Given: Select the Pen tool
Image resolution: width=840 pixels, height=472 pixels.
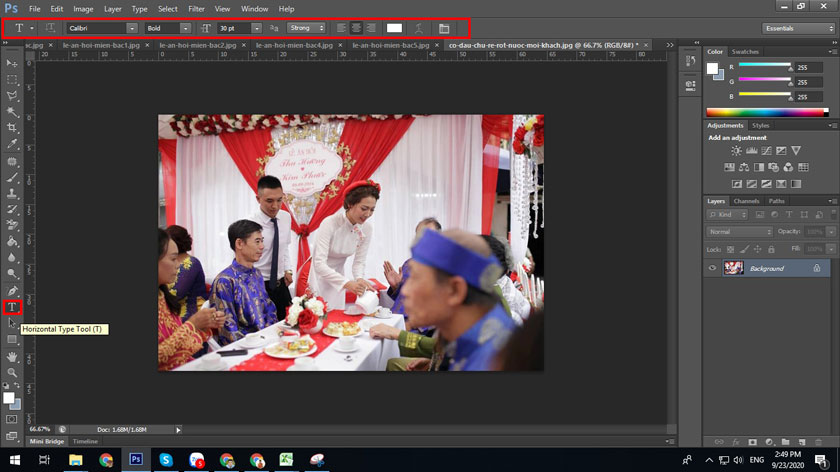Looking at the screenshot, I should (x=12, y=291).
